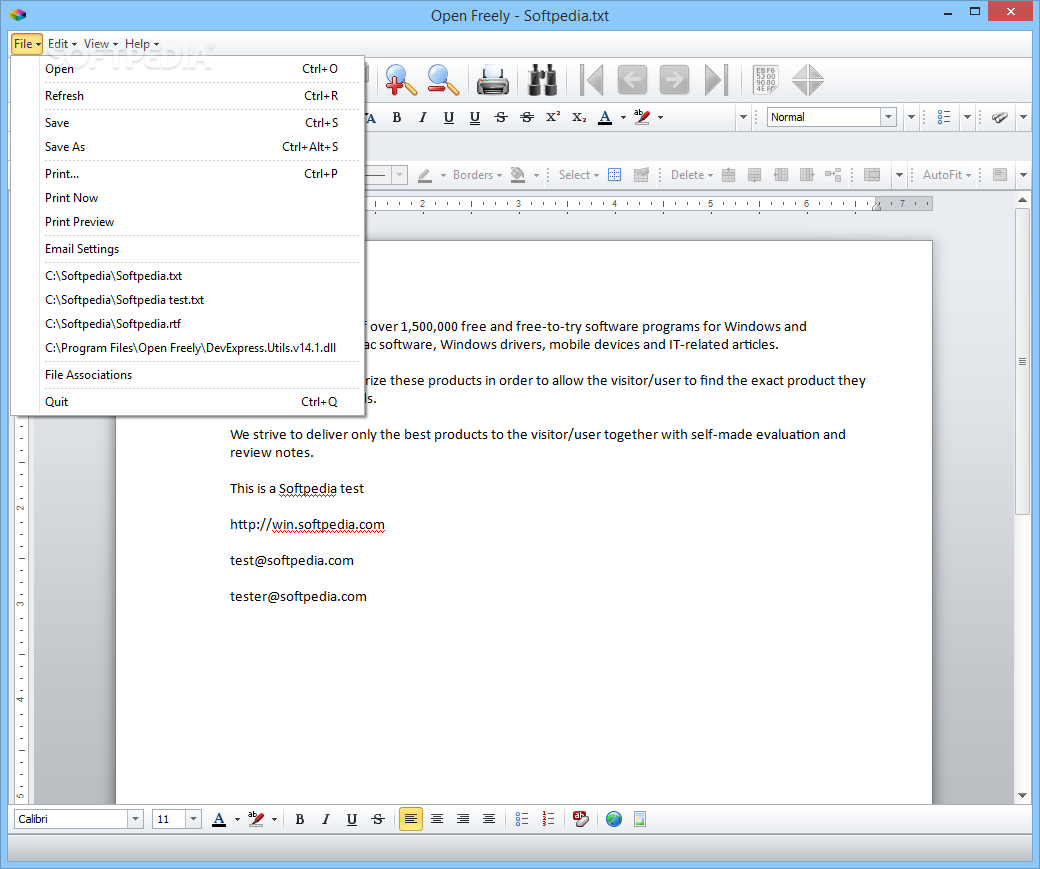Image resolution: width=1040 pixels, height=869 pixels.
Task: Expand the table Delete dropdown
Action: [692, 175]
